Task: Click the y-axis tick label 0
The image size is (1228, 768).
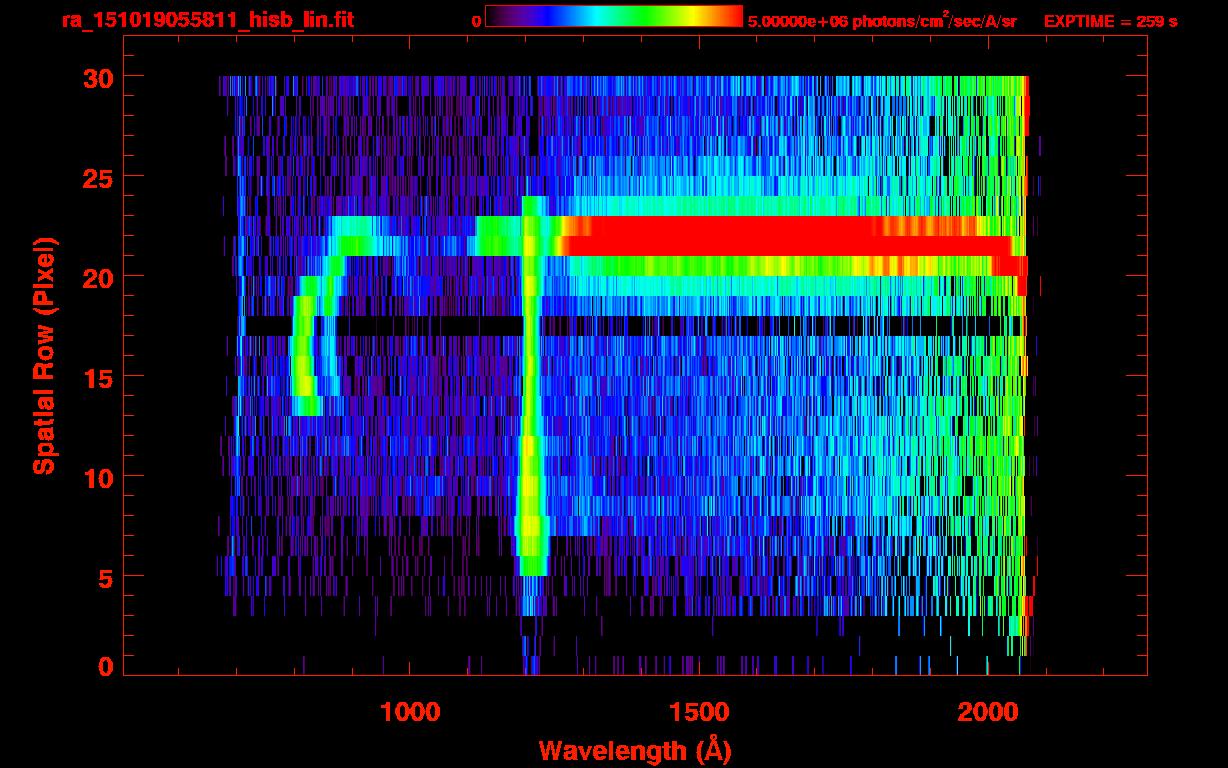Action: coord(105,667)
